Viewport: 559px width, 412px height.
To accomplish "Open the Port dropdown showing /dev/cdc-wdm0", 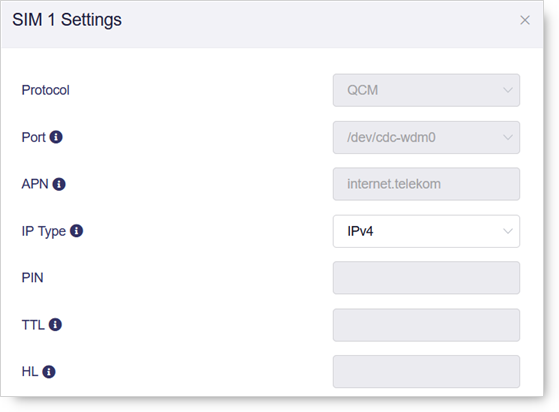I will pos(426,137).
